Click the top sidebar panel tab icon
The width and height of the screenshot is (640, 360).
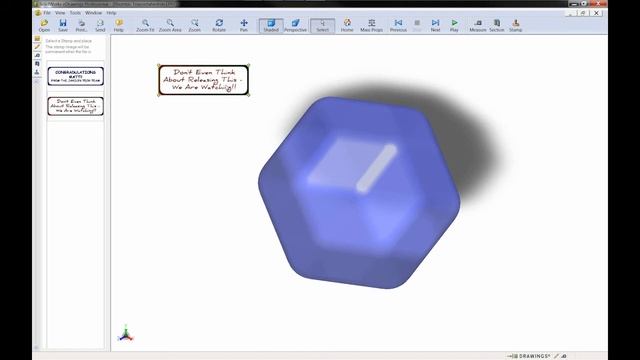tap(37, 39)
